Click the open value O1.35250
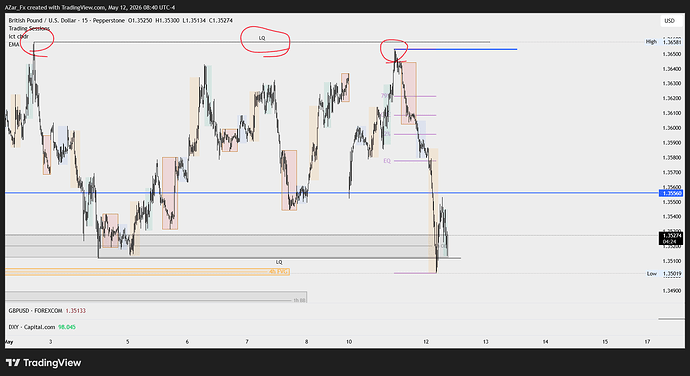The width and height of the screenshot is (690, 376). point(140,20)
